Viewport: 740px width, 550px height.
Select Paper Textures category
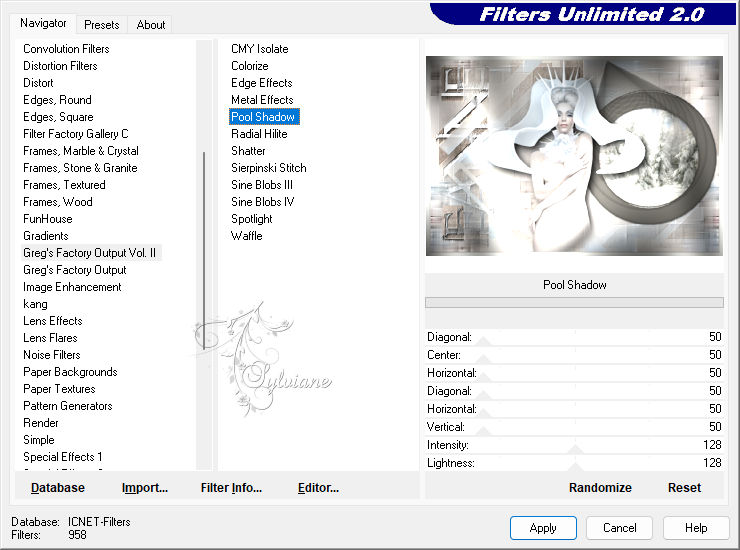59,389
